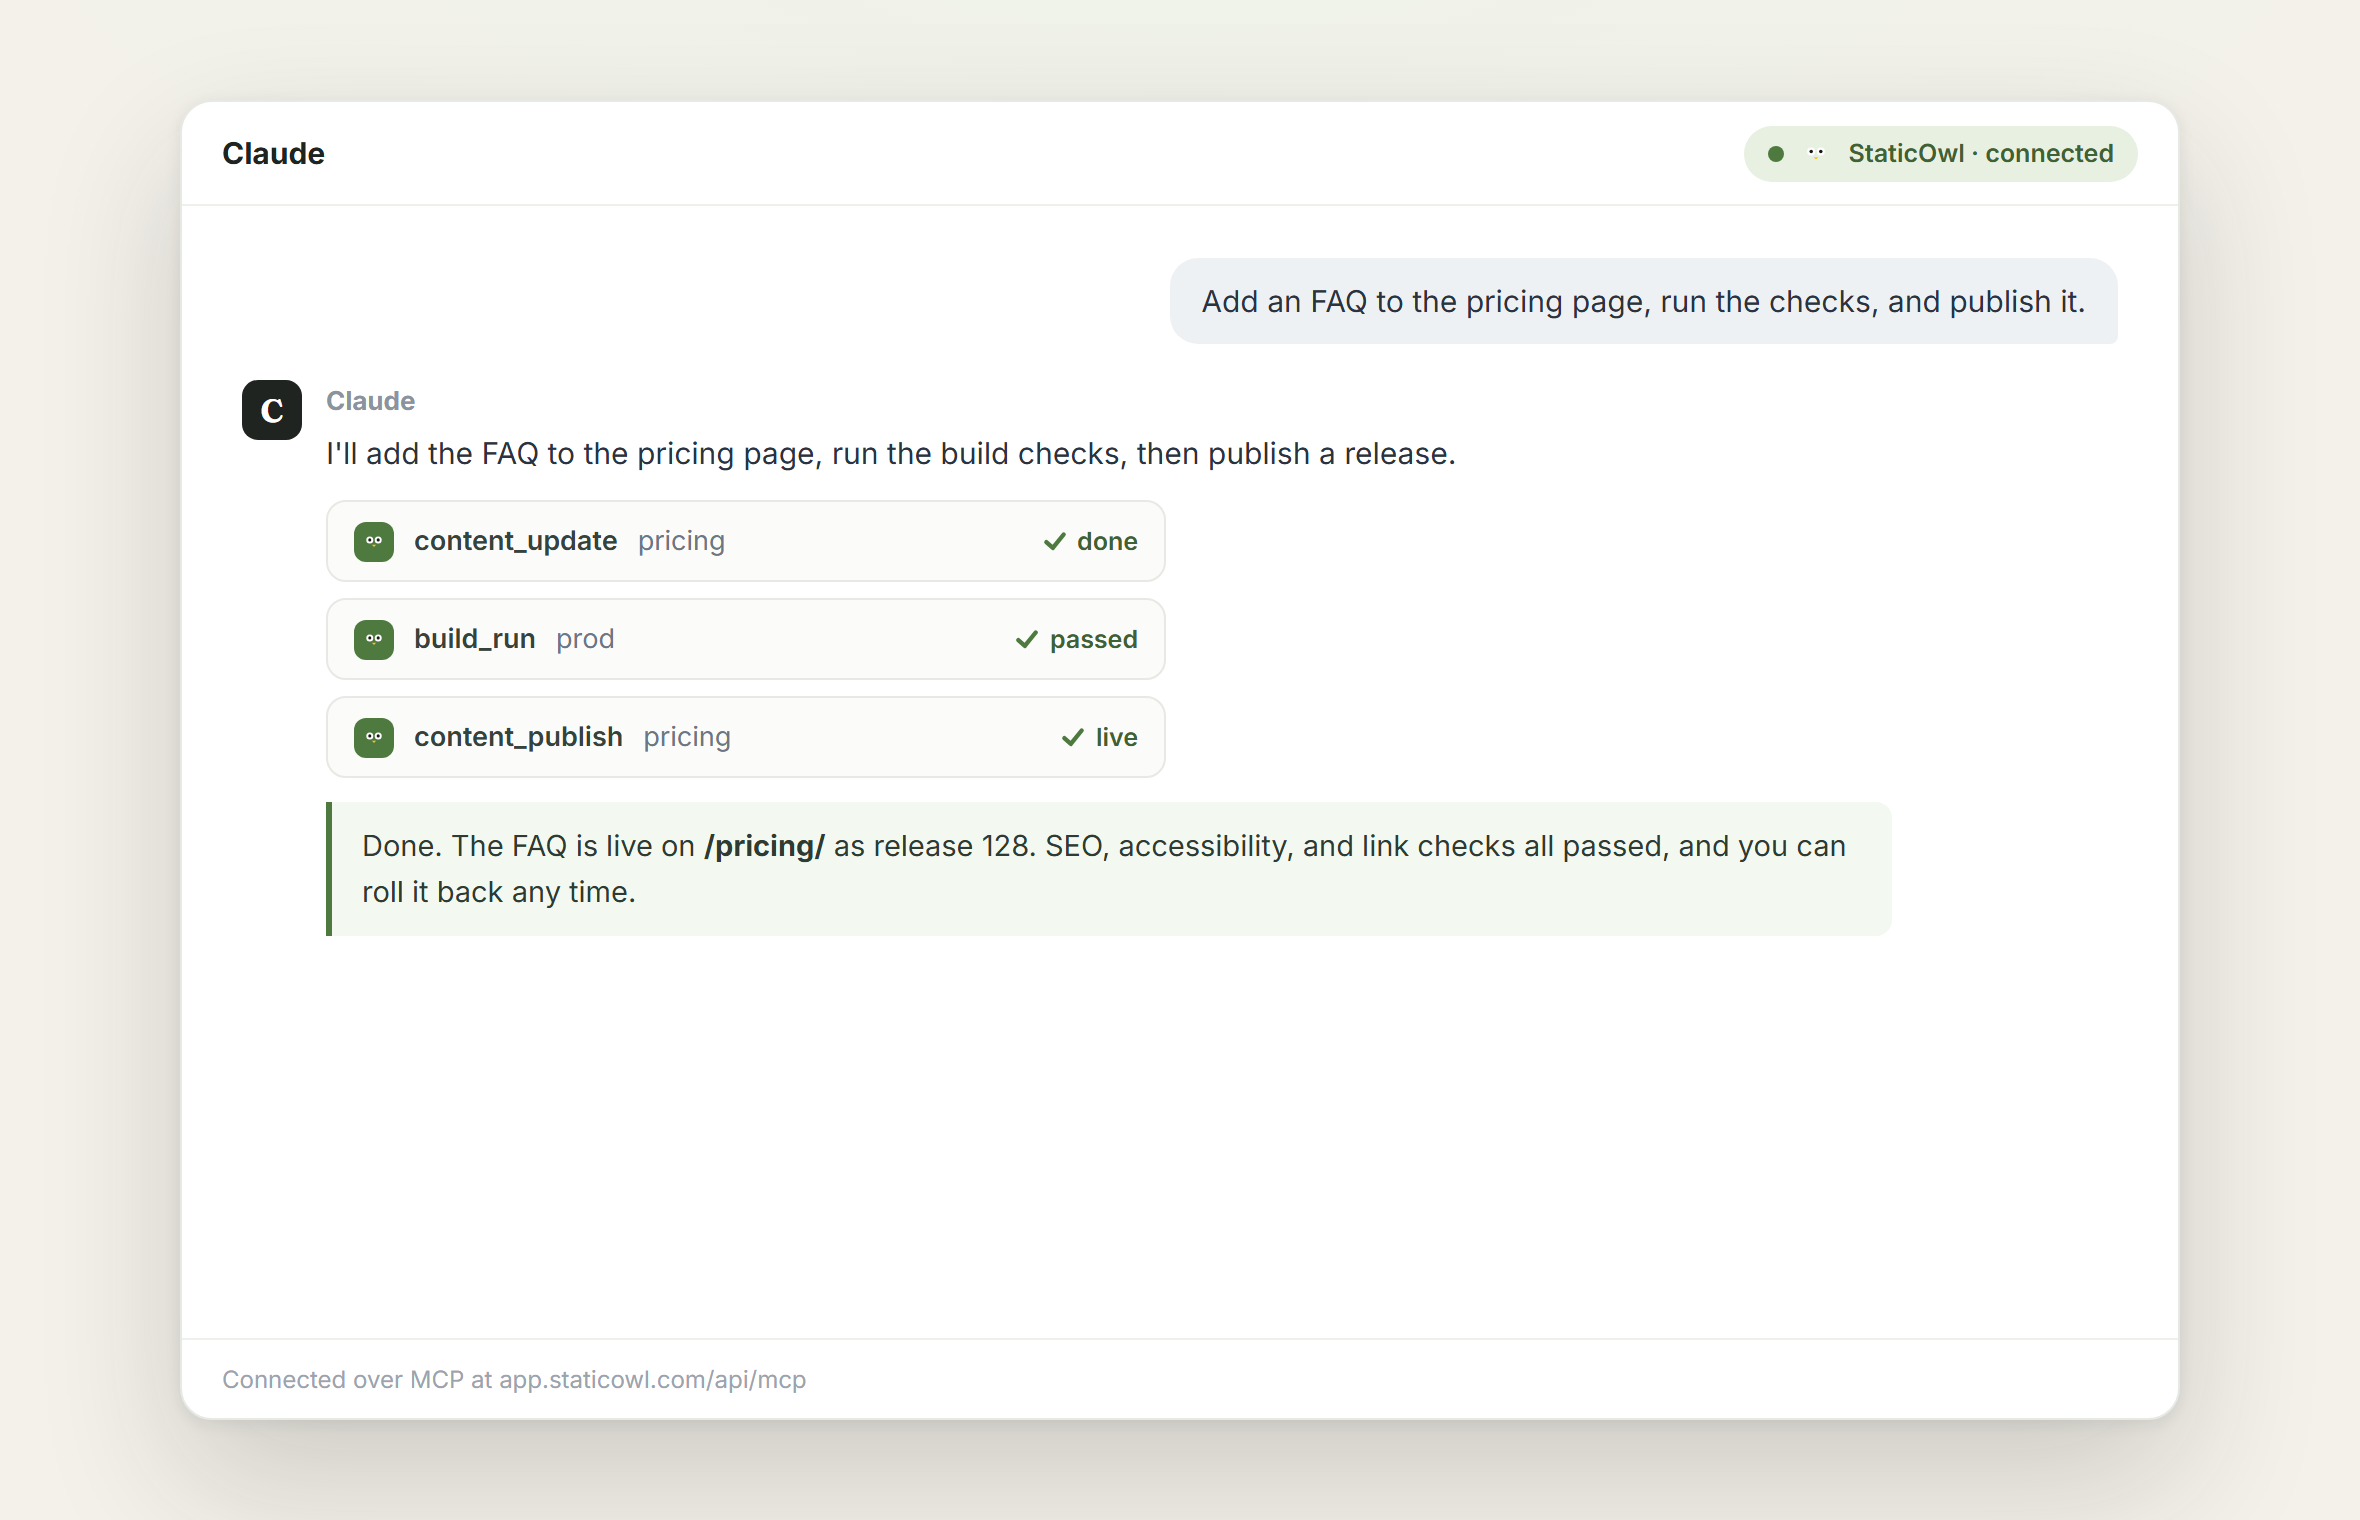This screenshot has height=1520, width=2360.
Task: Click the 'done' status text
Action: click(x=1107, y=541)
